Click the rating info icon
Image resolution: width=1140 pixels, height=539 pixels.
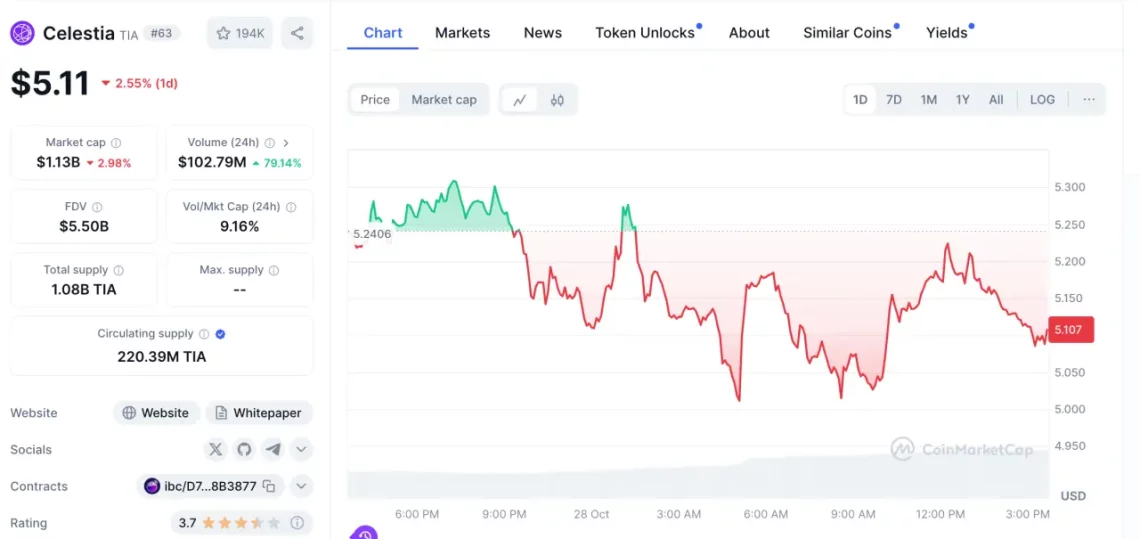(297, 523)
